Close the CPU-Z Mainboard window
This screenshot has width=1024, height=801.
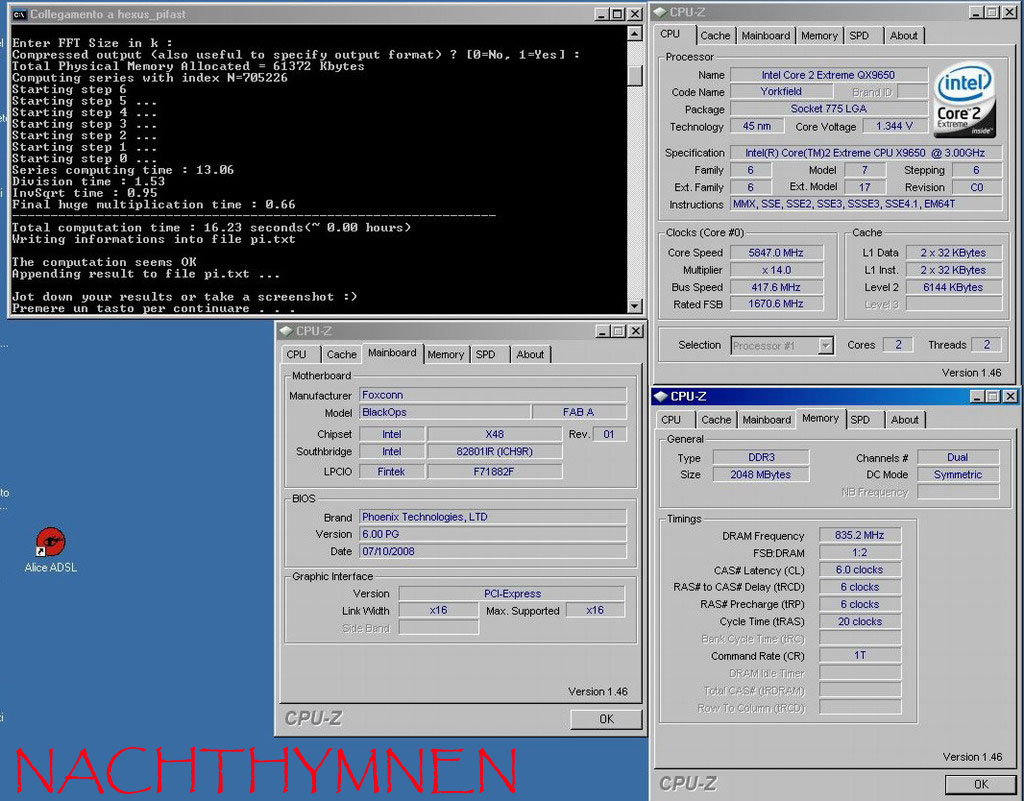pos(635,331)
